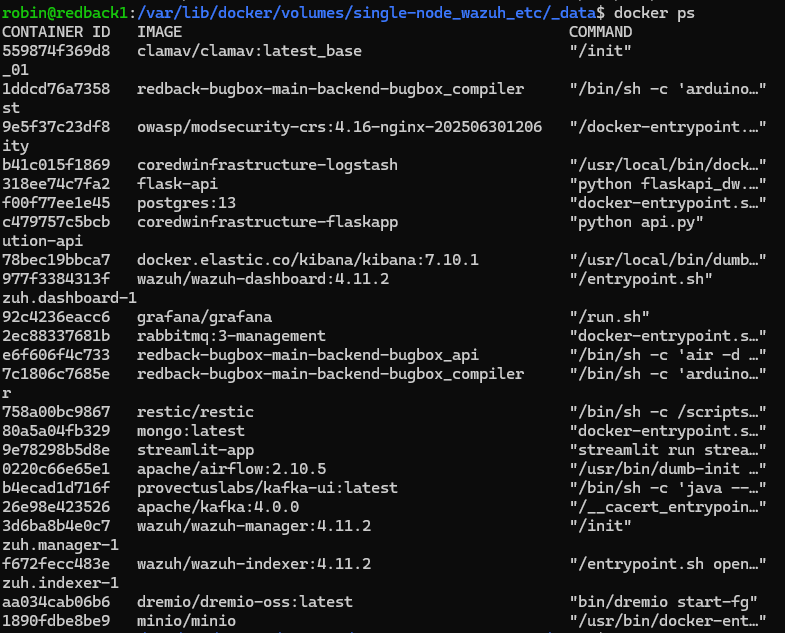Viewport: 785px width, 633px height.
Task: Select the streamlit-app image name
Action: click(x=196, y=451)
